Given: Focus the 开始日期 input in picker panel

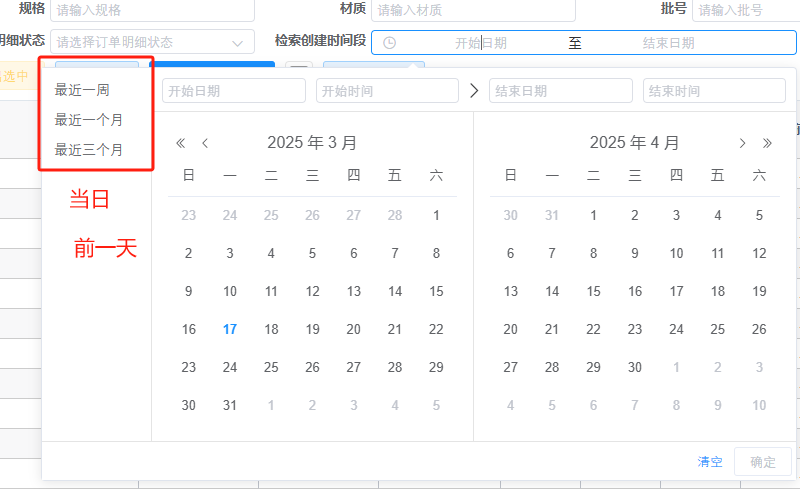Looking at the screenshot, I should pos(234,91).
